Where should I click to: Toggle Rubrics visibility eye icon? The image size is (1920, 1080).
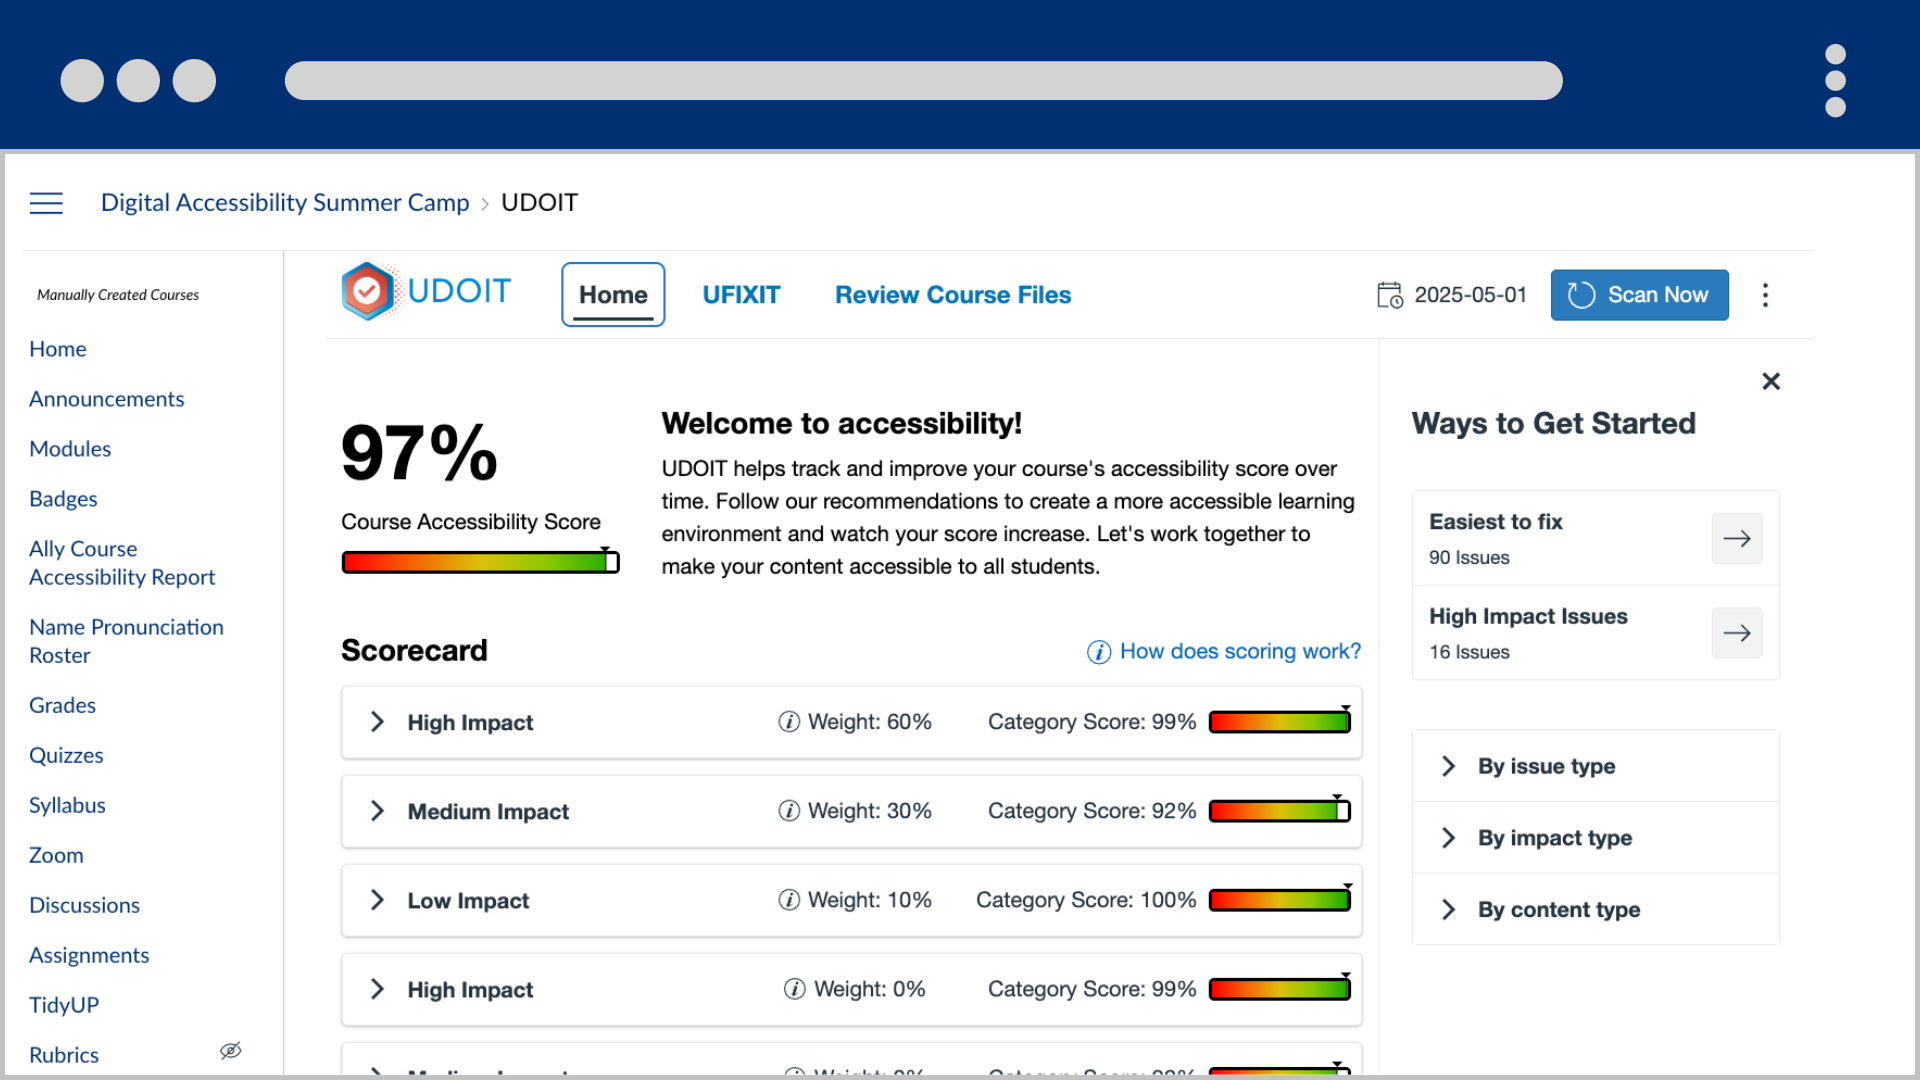[x=231, y=1051]
